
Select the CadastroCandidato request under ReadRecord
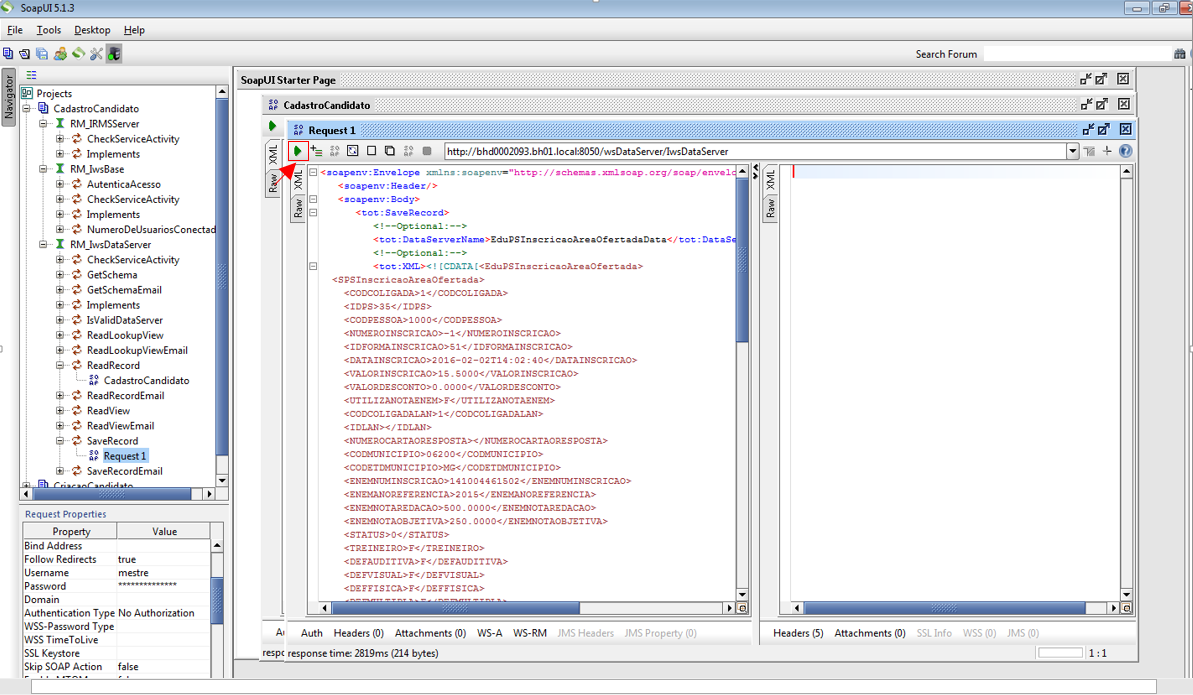146,381
